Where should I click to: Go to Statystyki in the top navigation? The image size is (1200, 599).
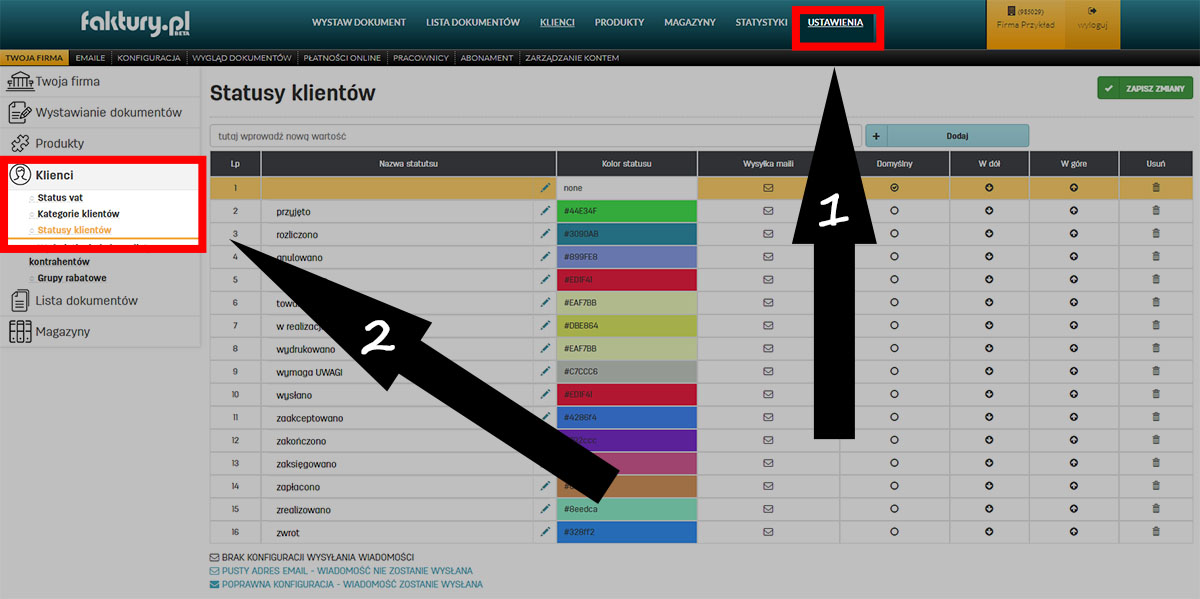tap(761, 22)
